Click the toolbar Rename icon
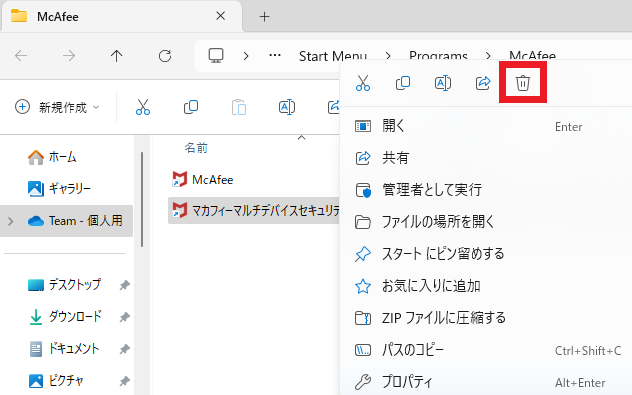 click(x=287, y=107)
